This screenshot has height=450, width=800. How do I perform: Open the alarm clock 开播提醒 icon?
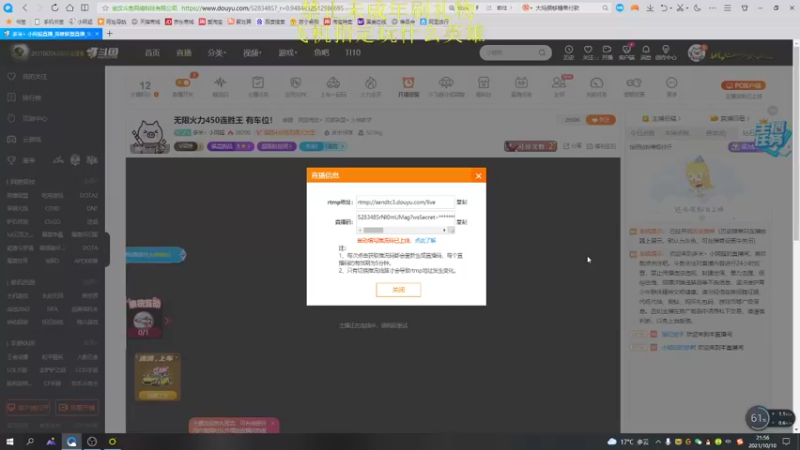click(408, 86)
